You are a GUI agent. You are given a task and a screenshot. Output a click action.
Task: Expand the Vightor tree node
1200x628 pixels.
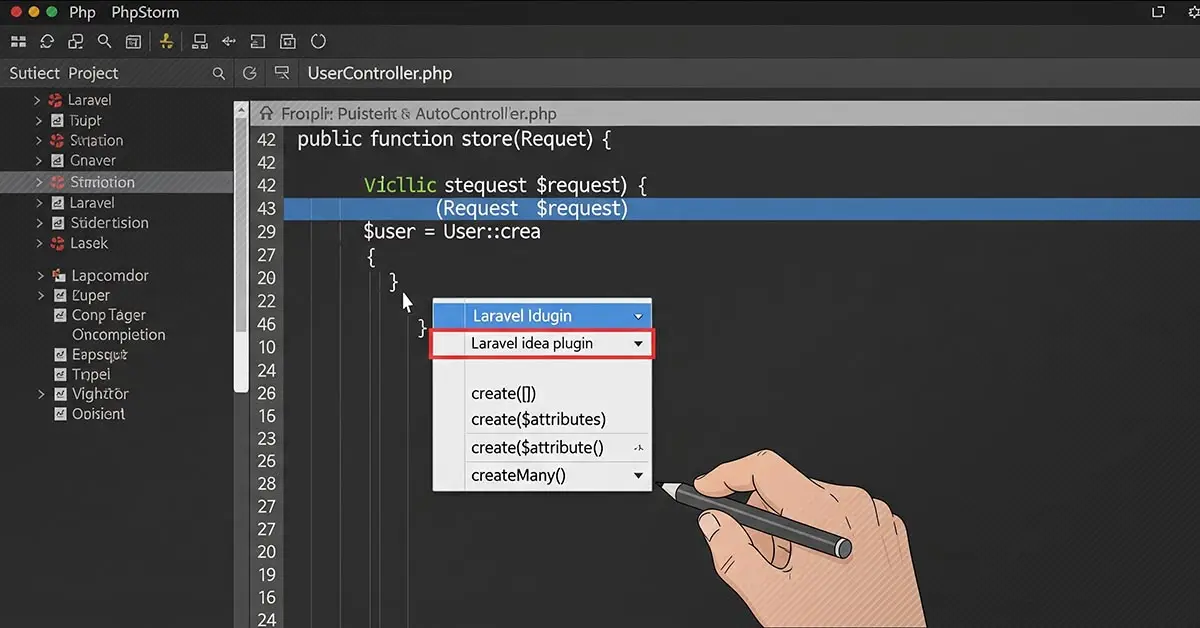tap(41, 394)
